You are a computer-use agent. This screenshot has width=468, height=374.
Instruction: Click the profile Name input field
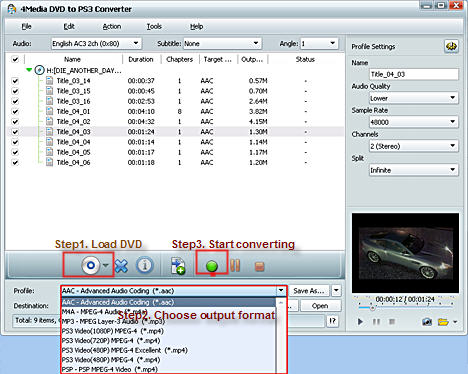pyautogui.click(x=414, y=74)
